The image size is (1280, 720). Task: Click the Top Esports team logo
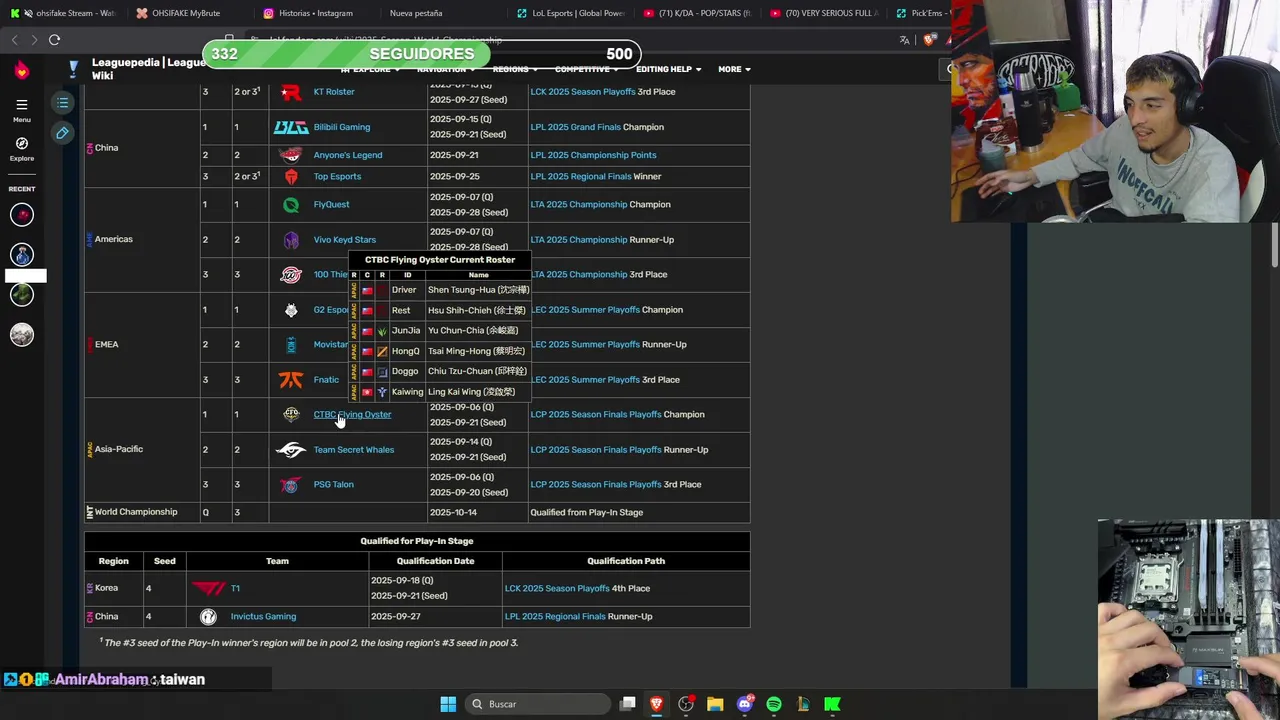point(291,177)
